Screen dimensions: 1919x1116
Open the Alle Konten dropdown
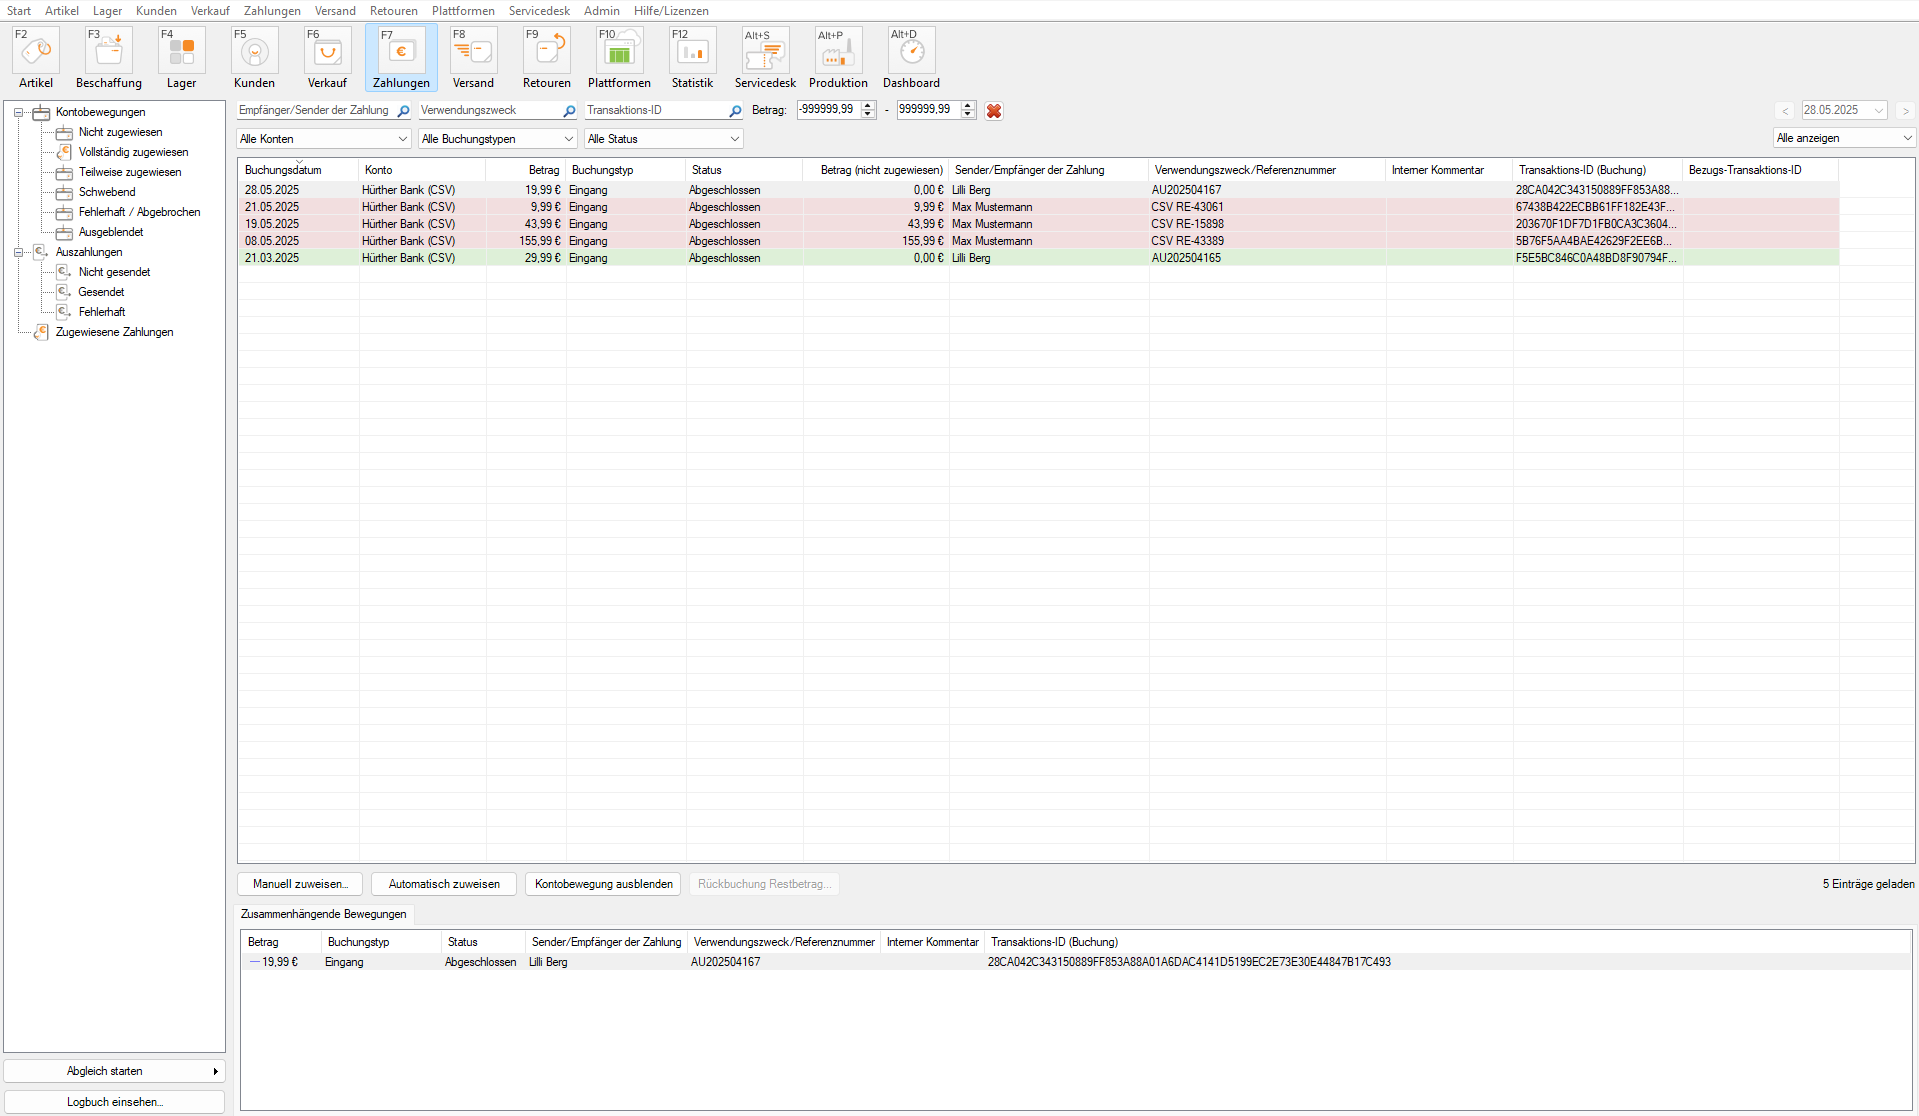(x=324, y=139)
